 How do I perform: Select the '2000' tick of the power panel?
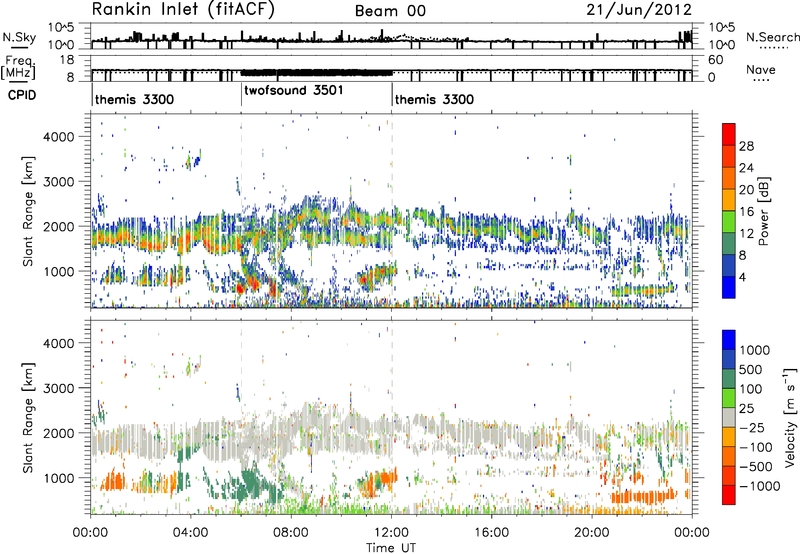[59, 226]
